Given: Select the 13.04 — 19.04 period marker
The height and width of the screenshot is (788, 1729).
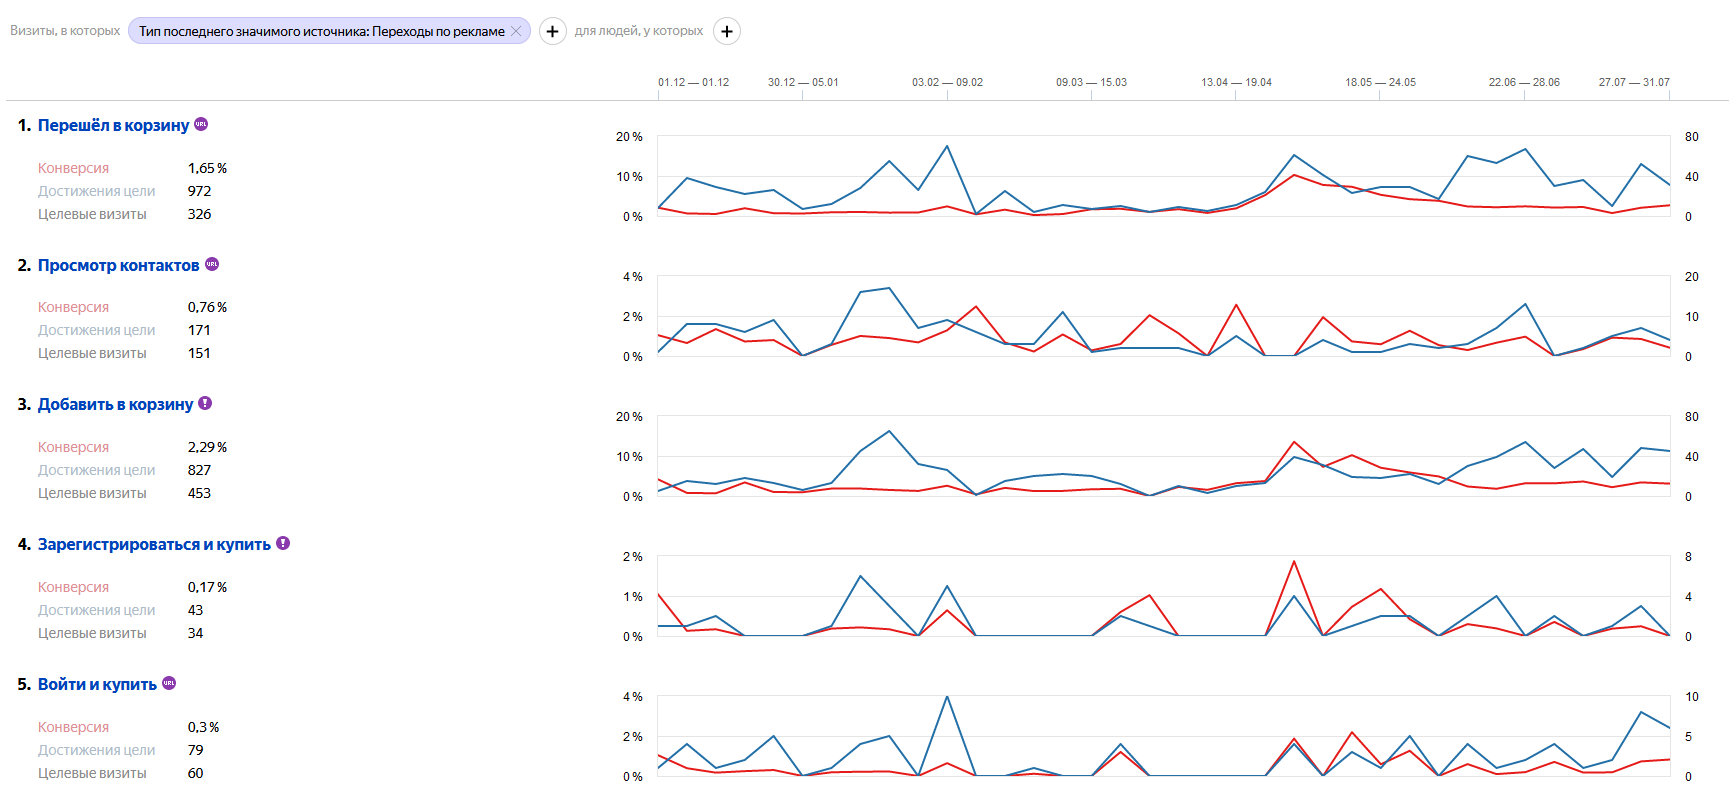Looking at the screenshot, I should [x=1236, y=82].
